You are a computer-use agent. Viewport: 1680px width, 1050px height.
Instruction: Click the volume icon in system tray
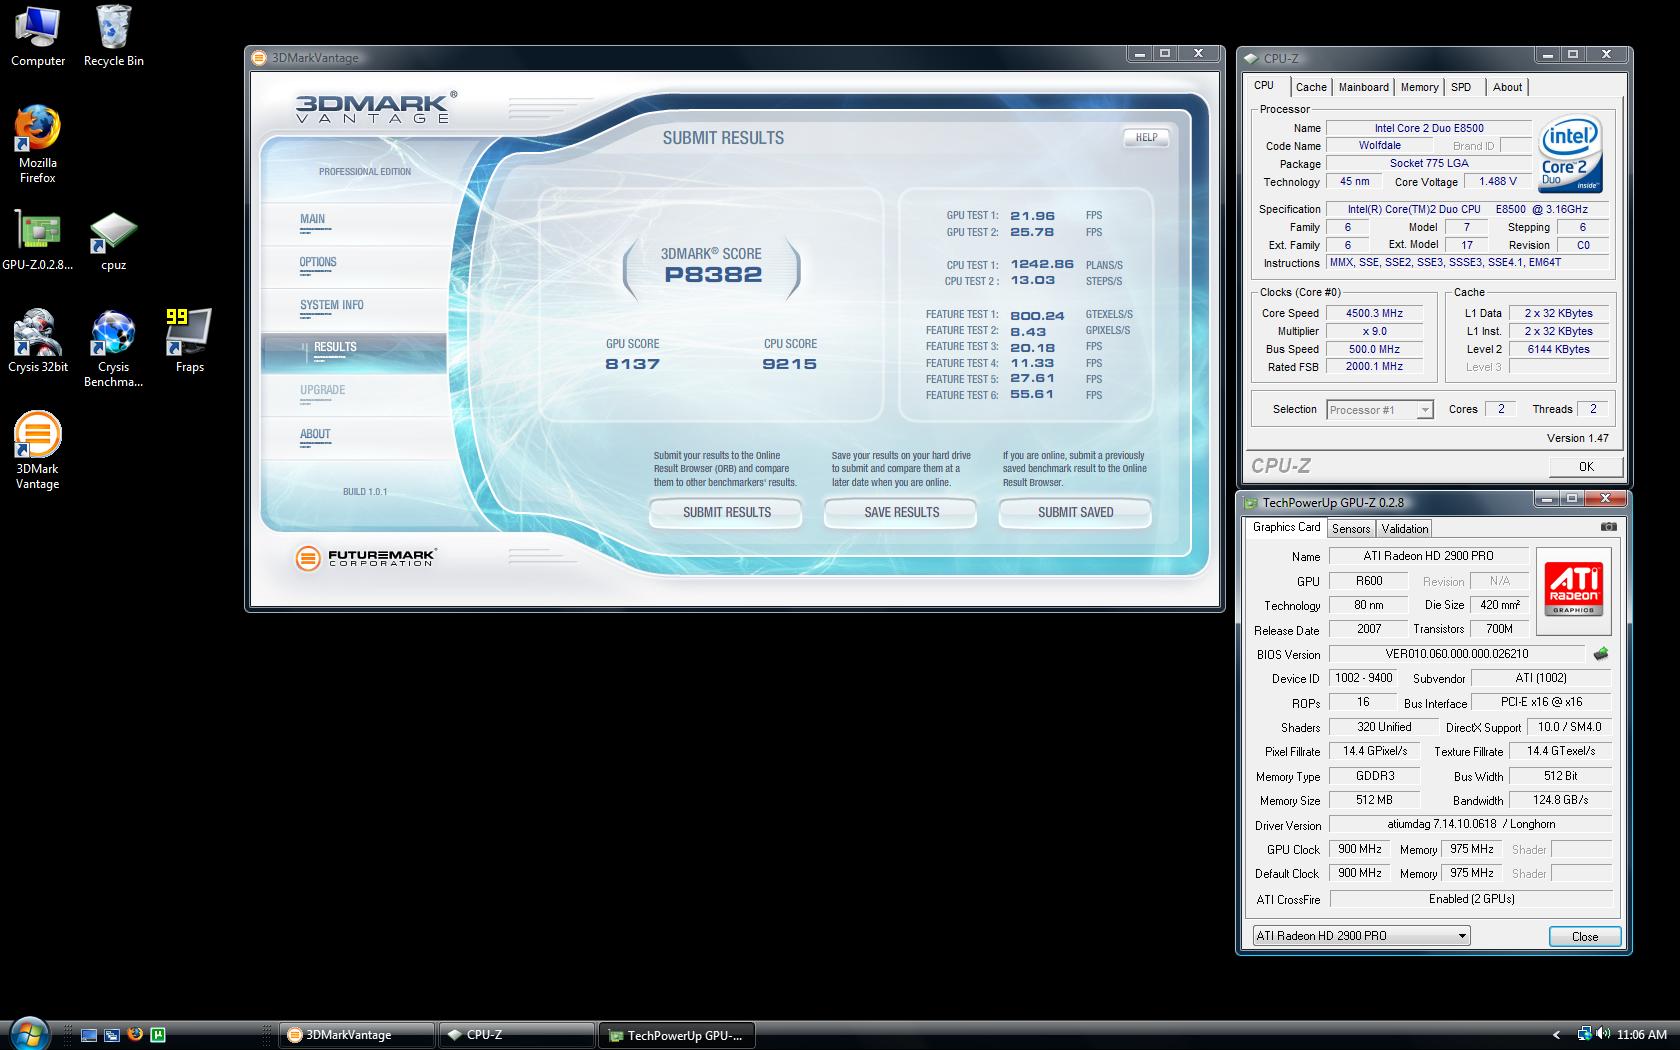(x=1604, y=1035)
